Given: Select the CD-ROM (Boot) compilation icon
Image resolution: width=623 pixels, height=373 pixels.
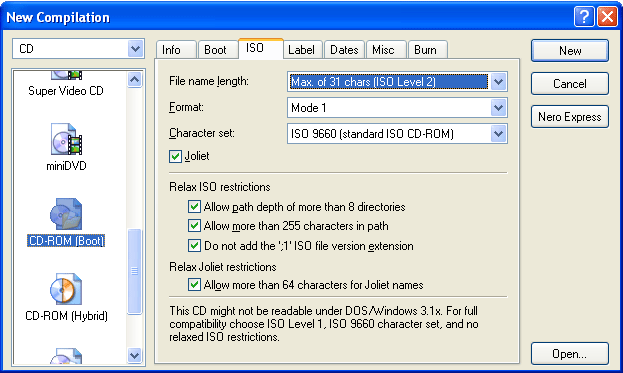Looking at the screenshot, I should [x=66, y=214].
